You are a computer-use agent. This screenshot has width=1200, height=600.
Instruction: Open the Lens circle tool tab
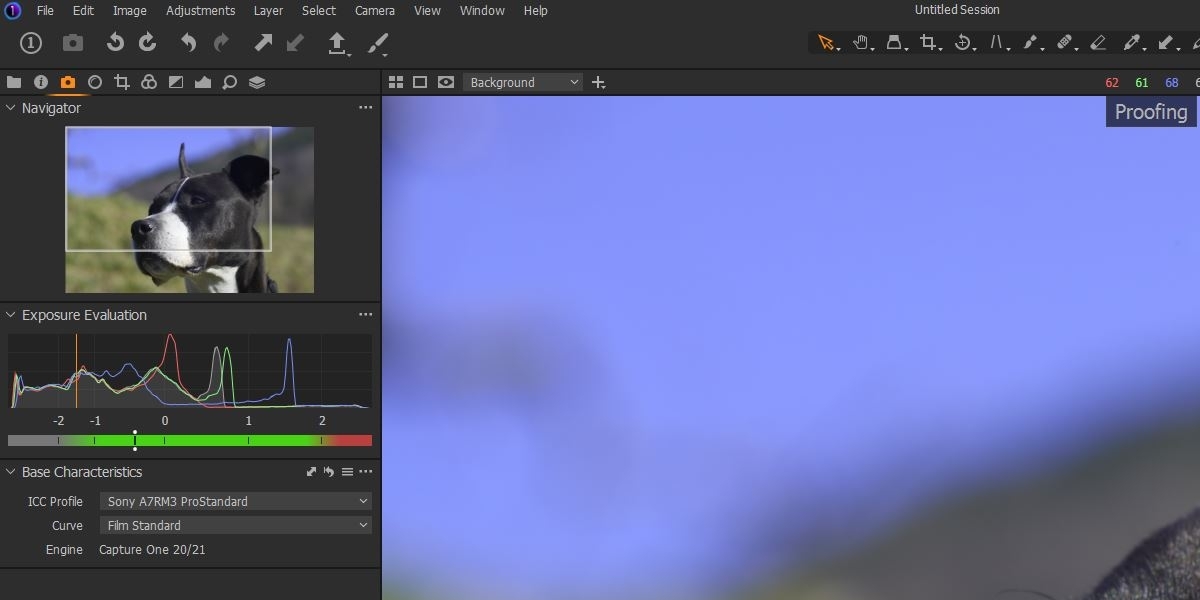(x=95, y=82)
